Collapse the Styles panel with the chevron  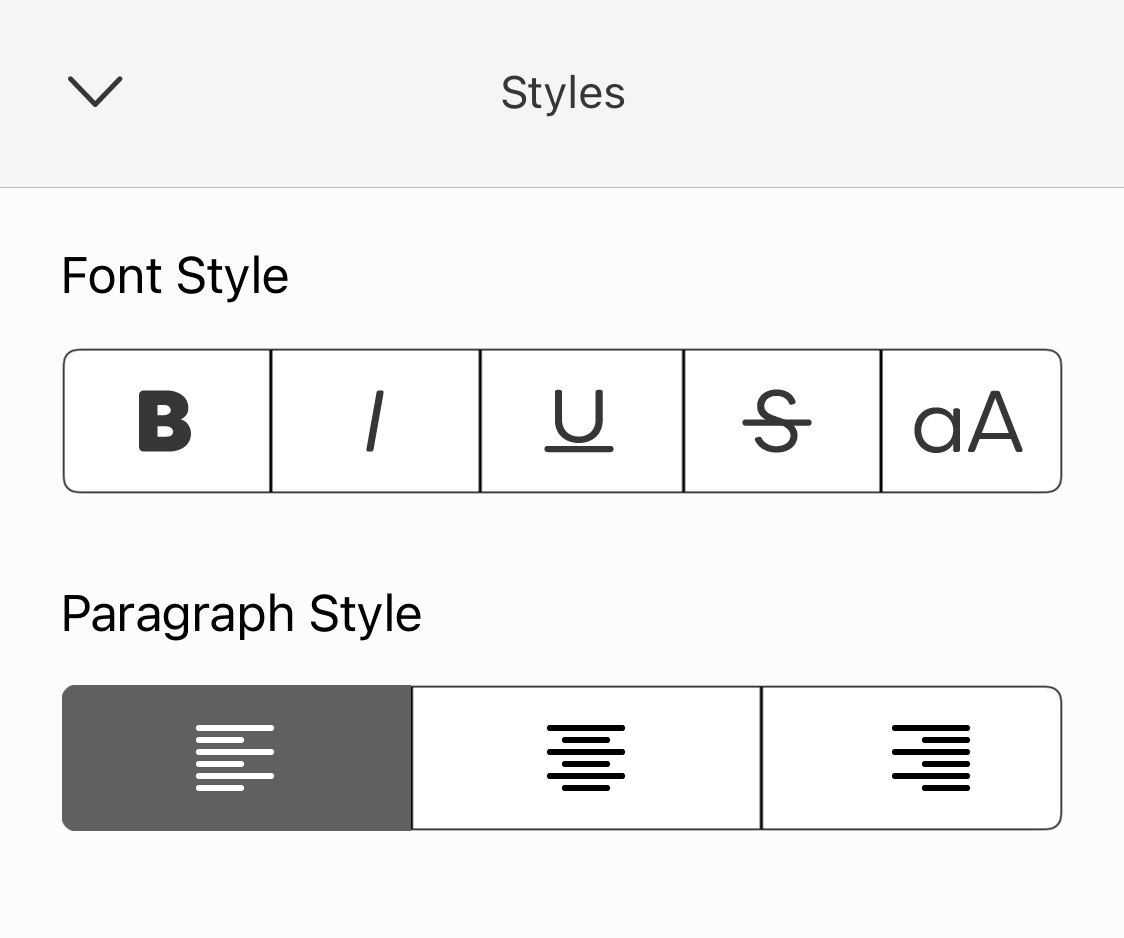coord(95,92)
